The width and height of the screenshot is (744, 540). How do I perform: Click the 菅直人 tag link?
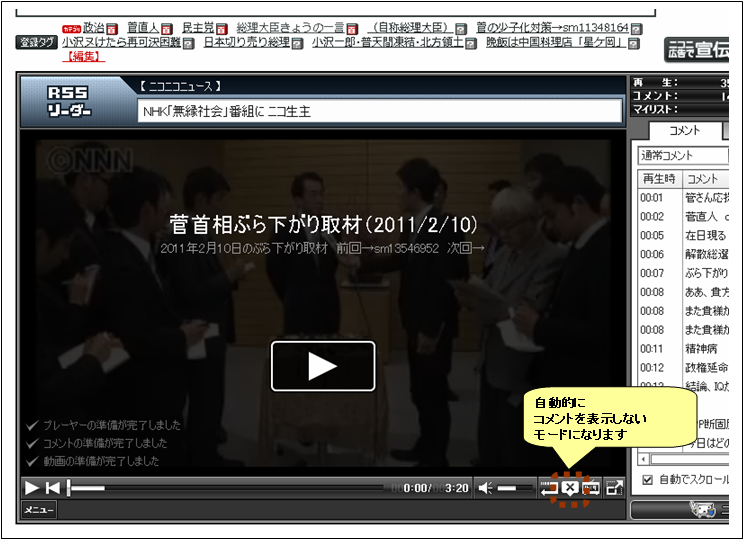point(143,28)
